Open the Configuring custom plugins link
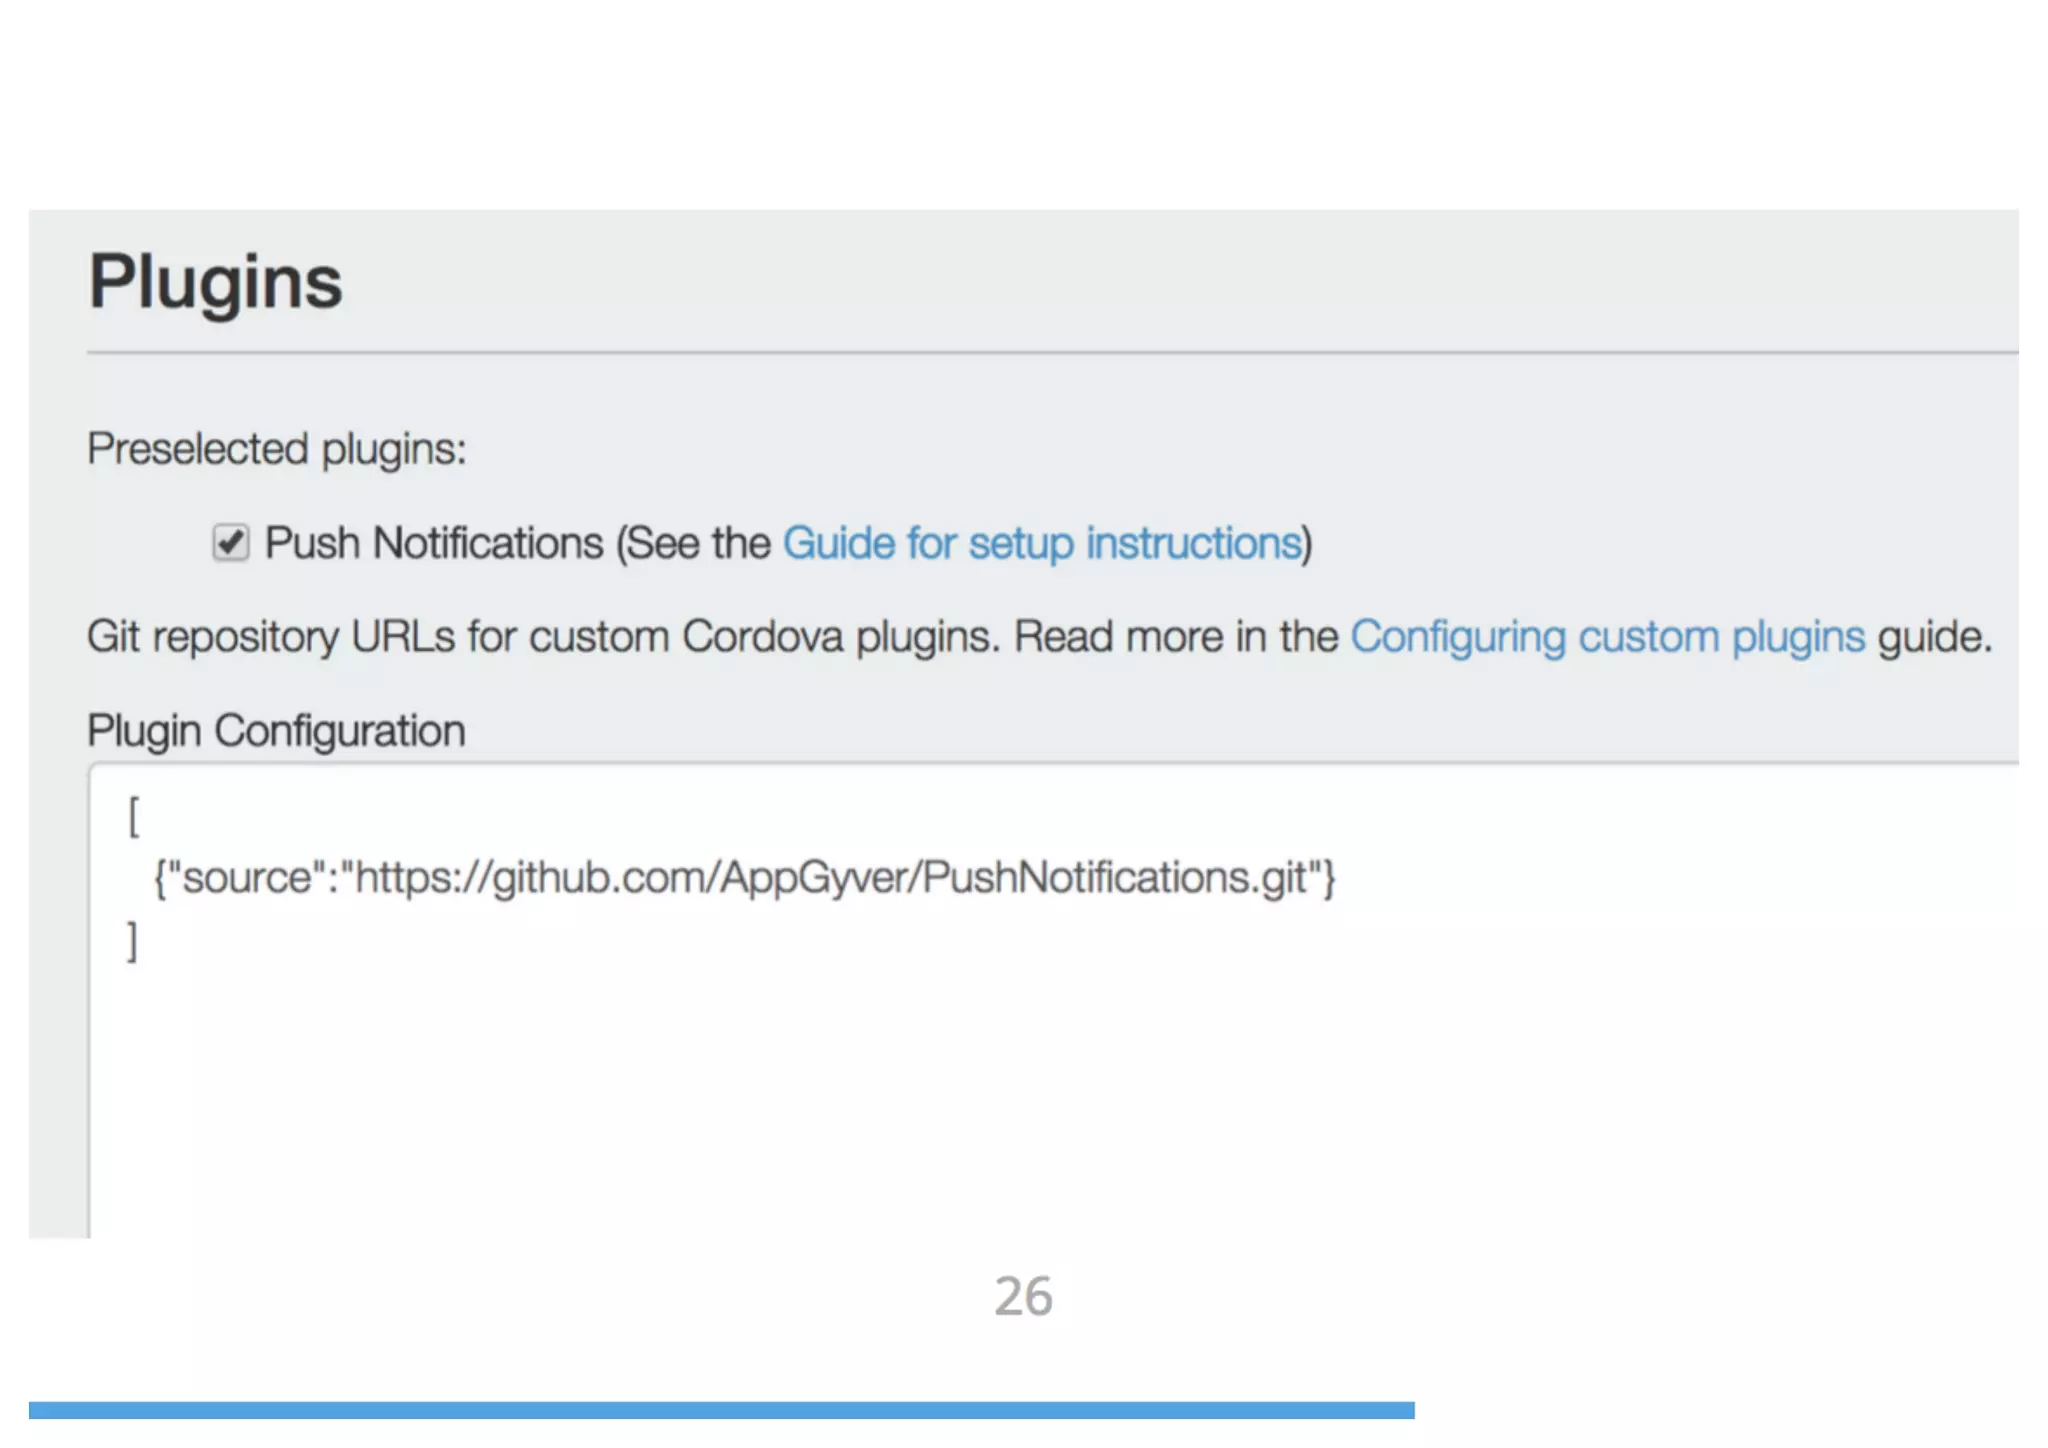Viewport: 2048px width, 1448px height. click(x=1607, y=637)
